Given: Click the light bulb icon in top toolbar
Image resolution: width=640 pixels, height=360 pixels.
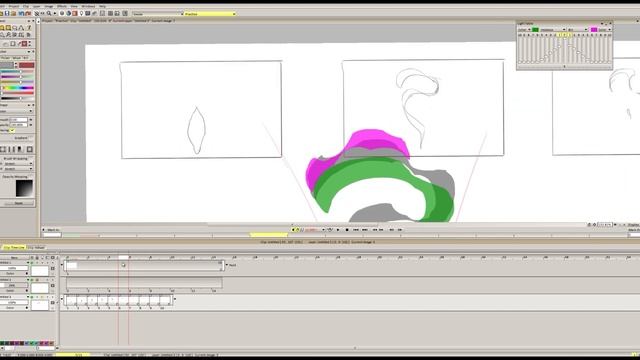Looking at the screenshot, I should 81,13.
